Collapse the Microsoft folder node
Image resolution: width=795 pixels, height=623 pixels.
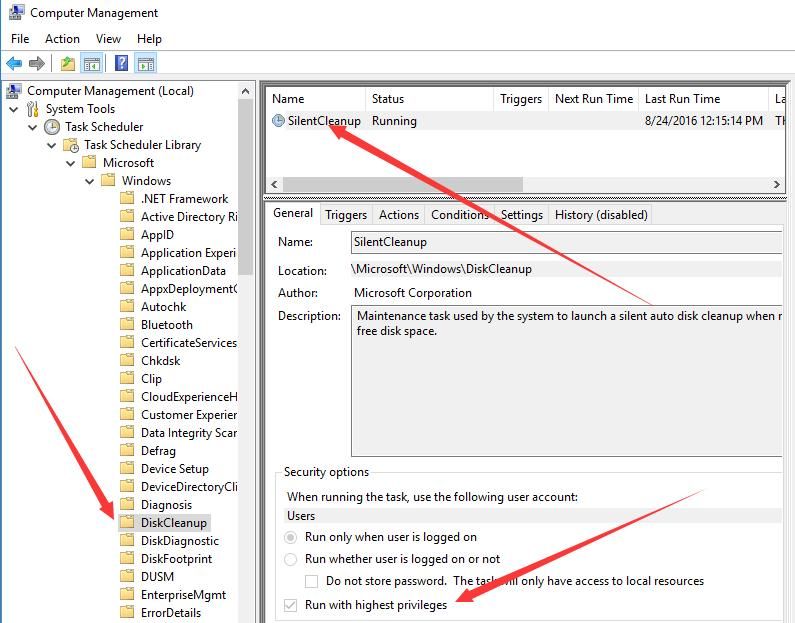pyautogui.click(x=70, y=163)
